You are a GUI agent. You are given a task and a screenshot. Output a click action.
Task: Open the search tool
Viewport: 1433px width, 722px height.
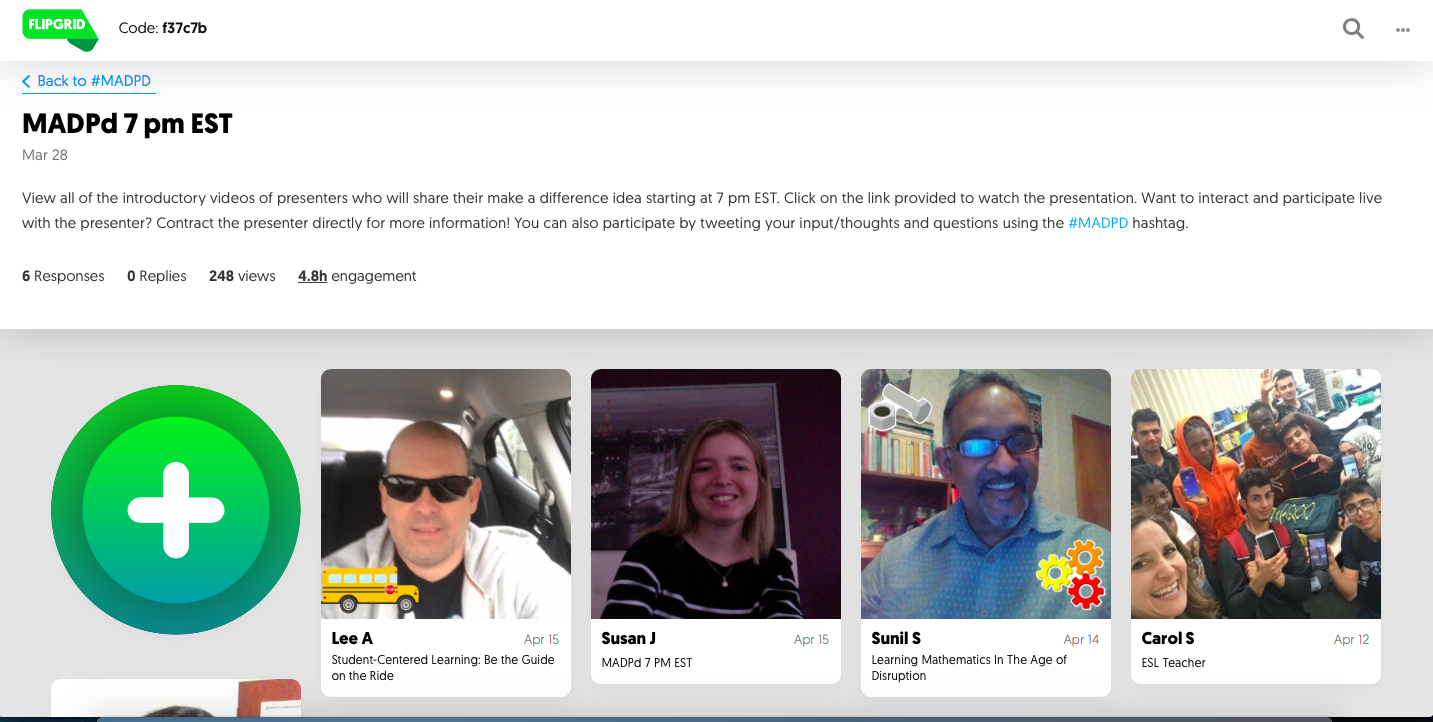1353,28
